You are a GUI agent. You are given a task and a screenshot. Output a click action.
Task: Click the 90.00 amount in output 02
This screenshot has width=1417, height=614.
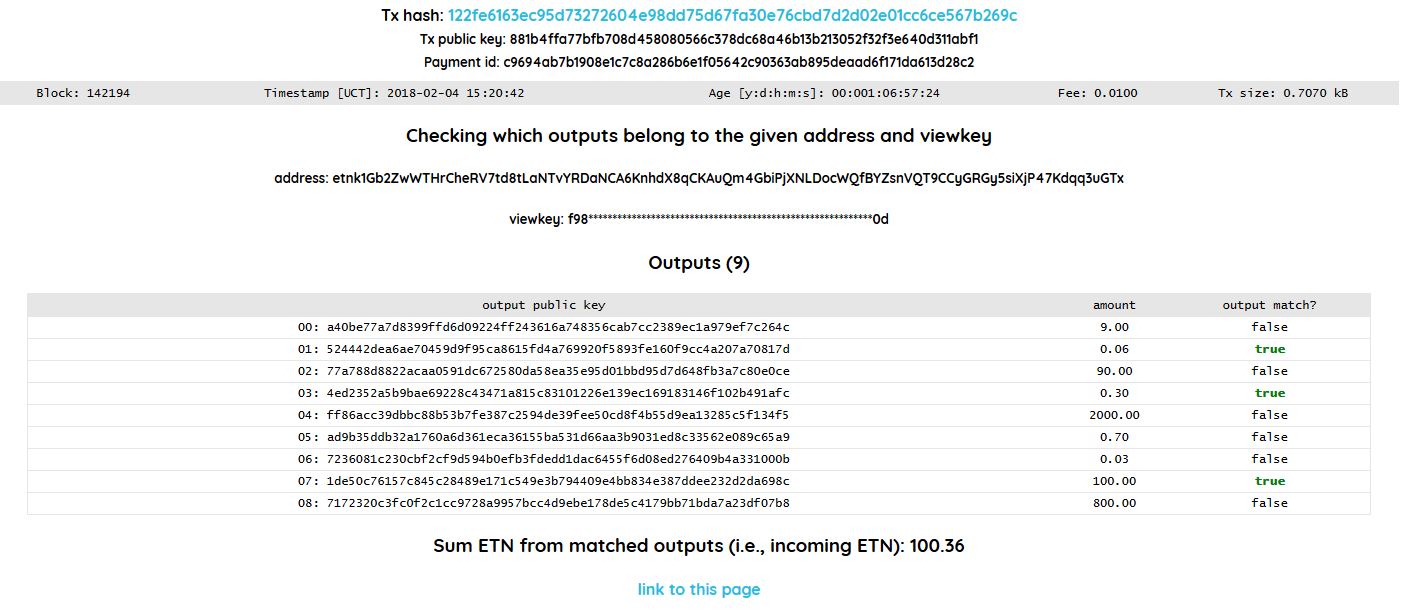tap(1114, 371)
